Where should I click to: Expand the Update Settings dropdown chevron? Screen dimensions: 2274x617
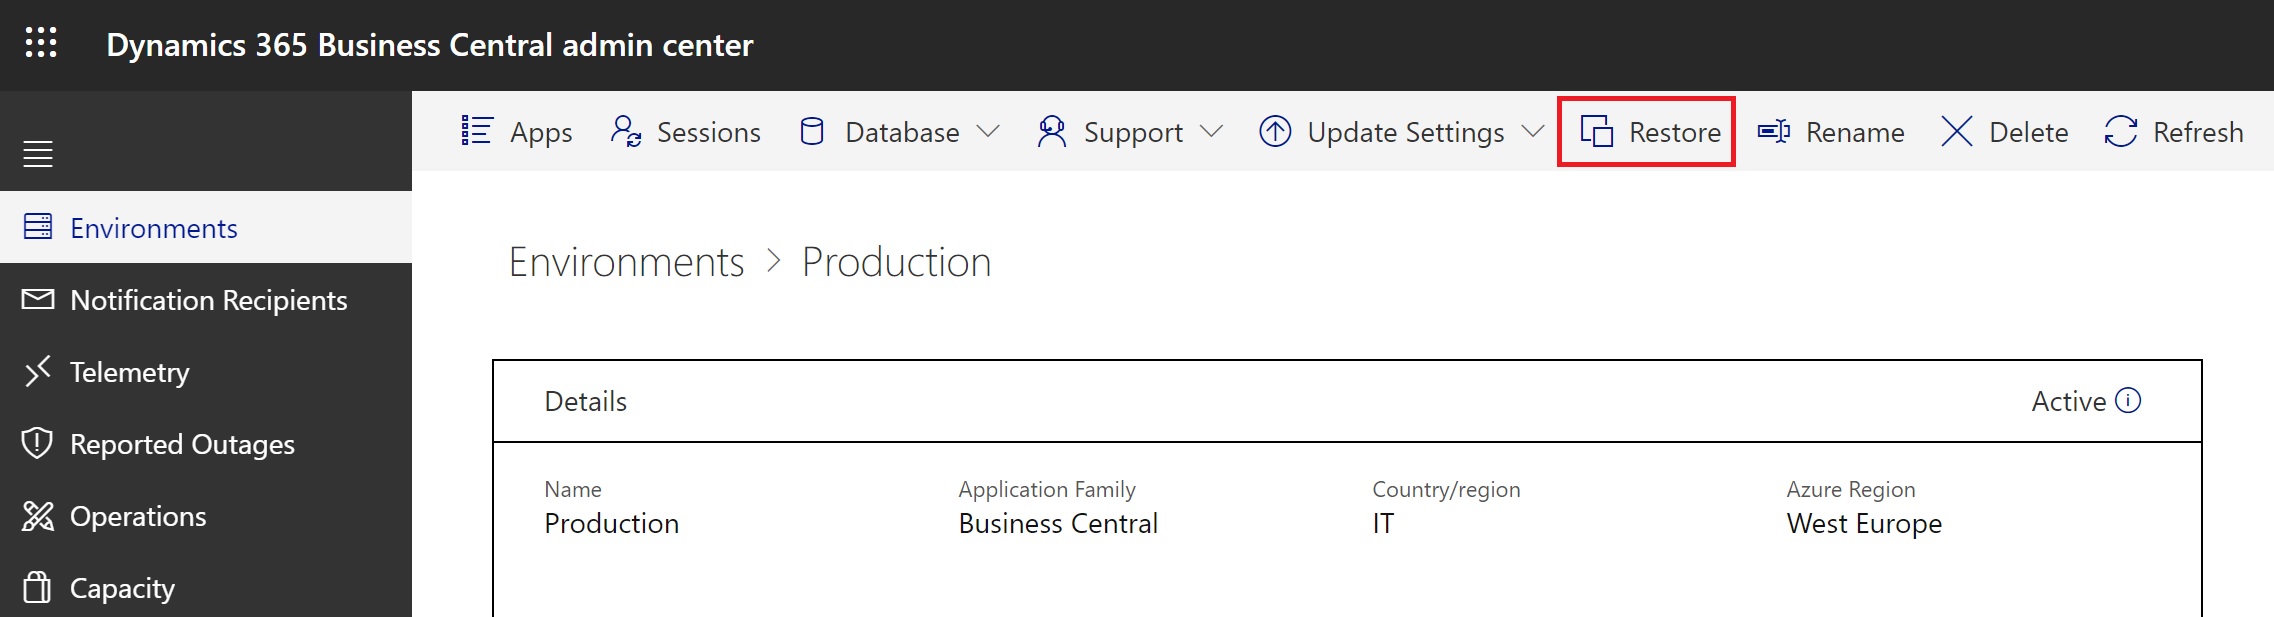click(x=1532, y=131)
